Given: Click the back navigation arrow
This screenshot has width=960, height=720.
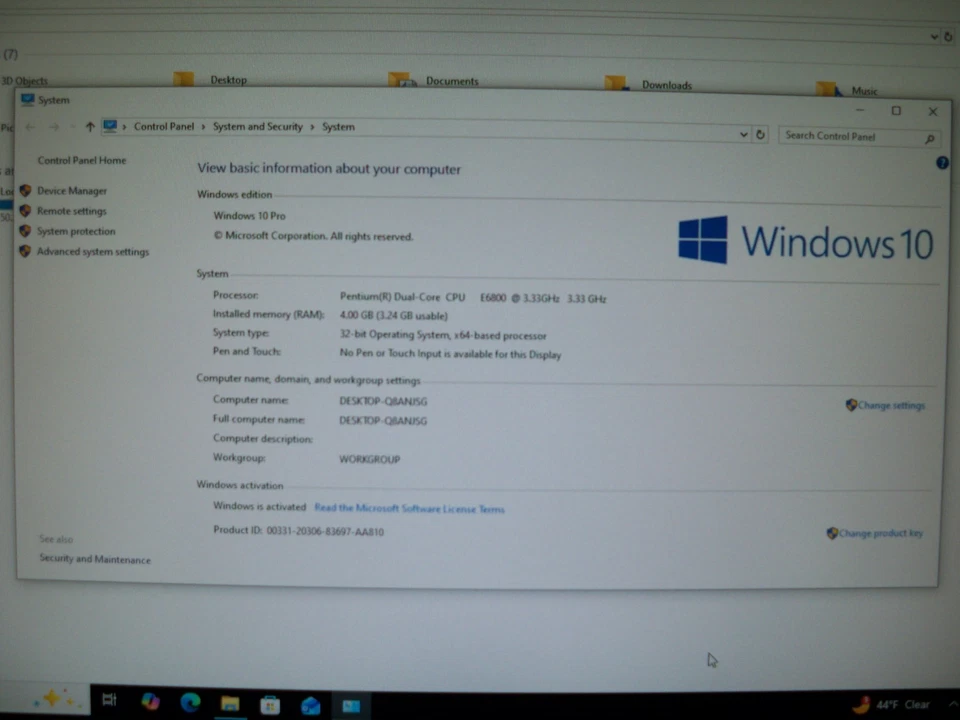Looking at the screenshot, I should pos(30,127).
